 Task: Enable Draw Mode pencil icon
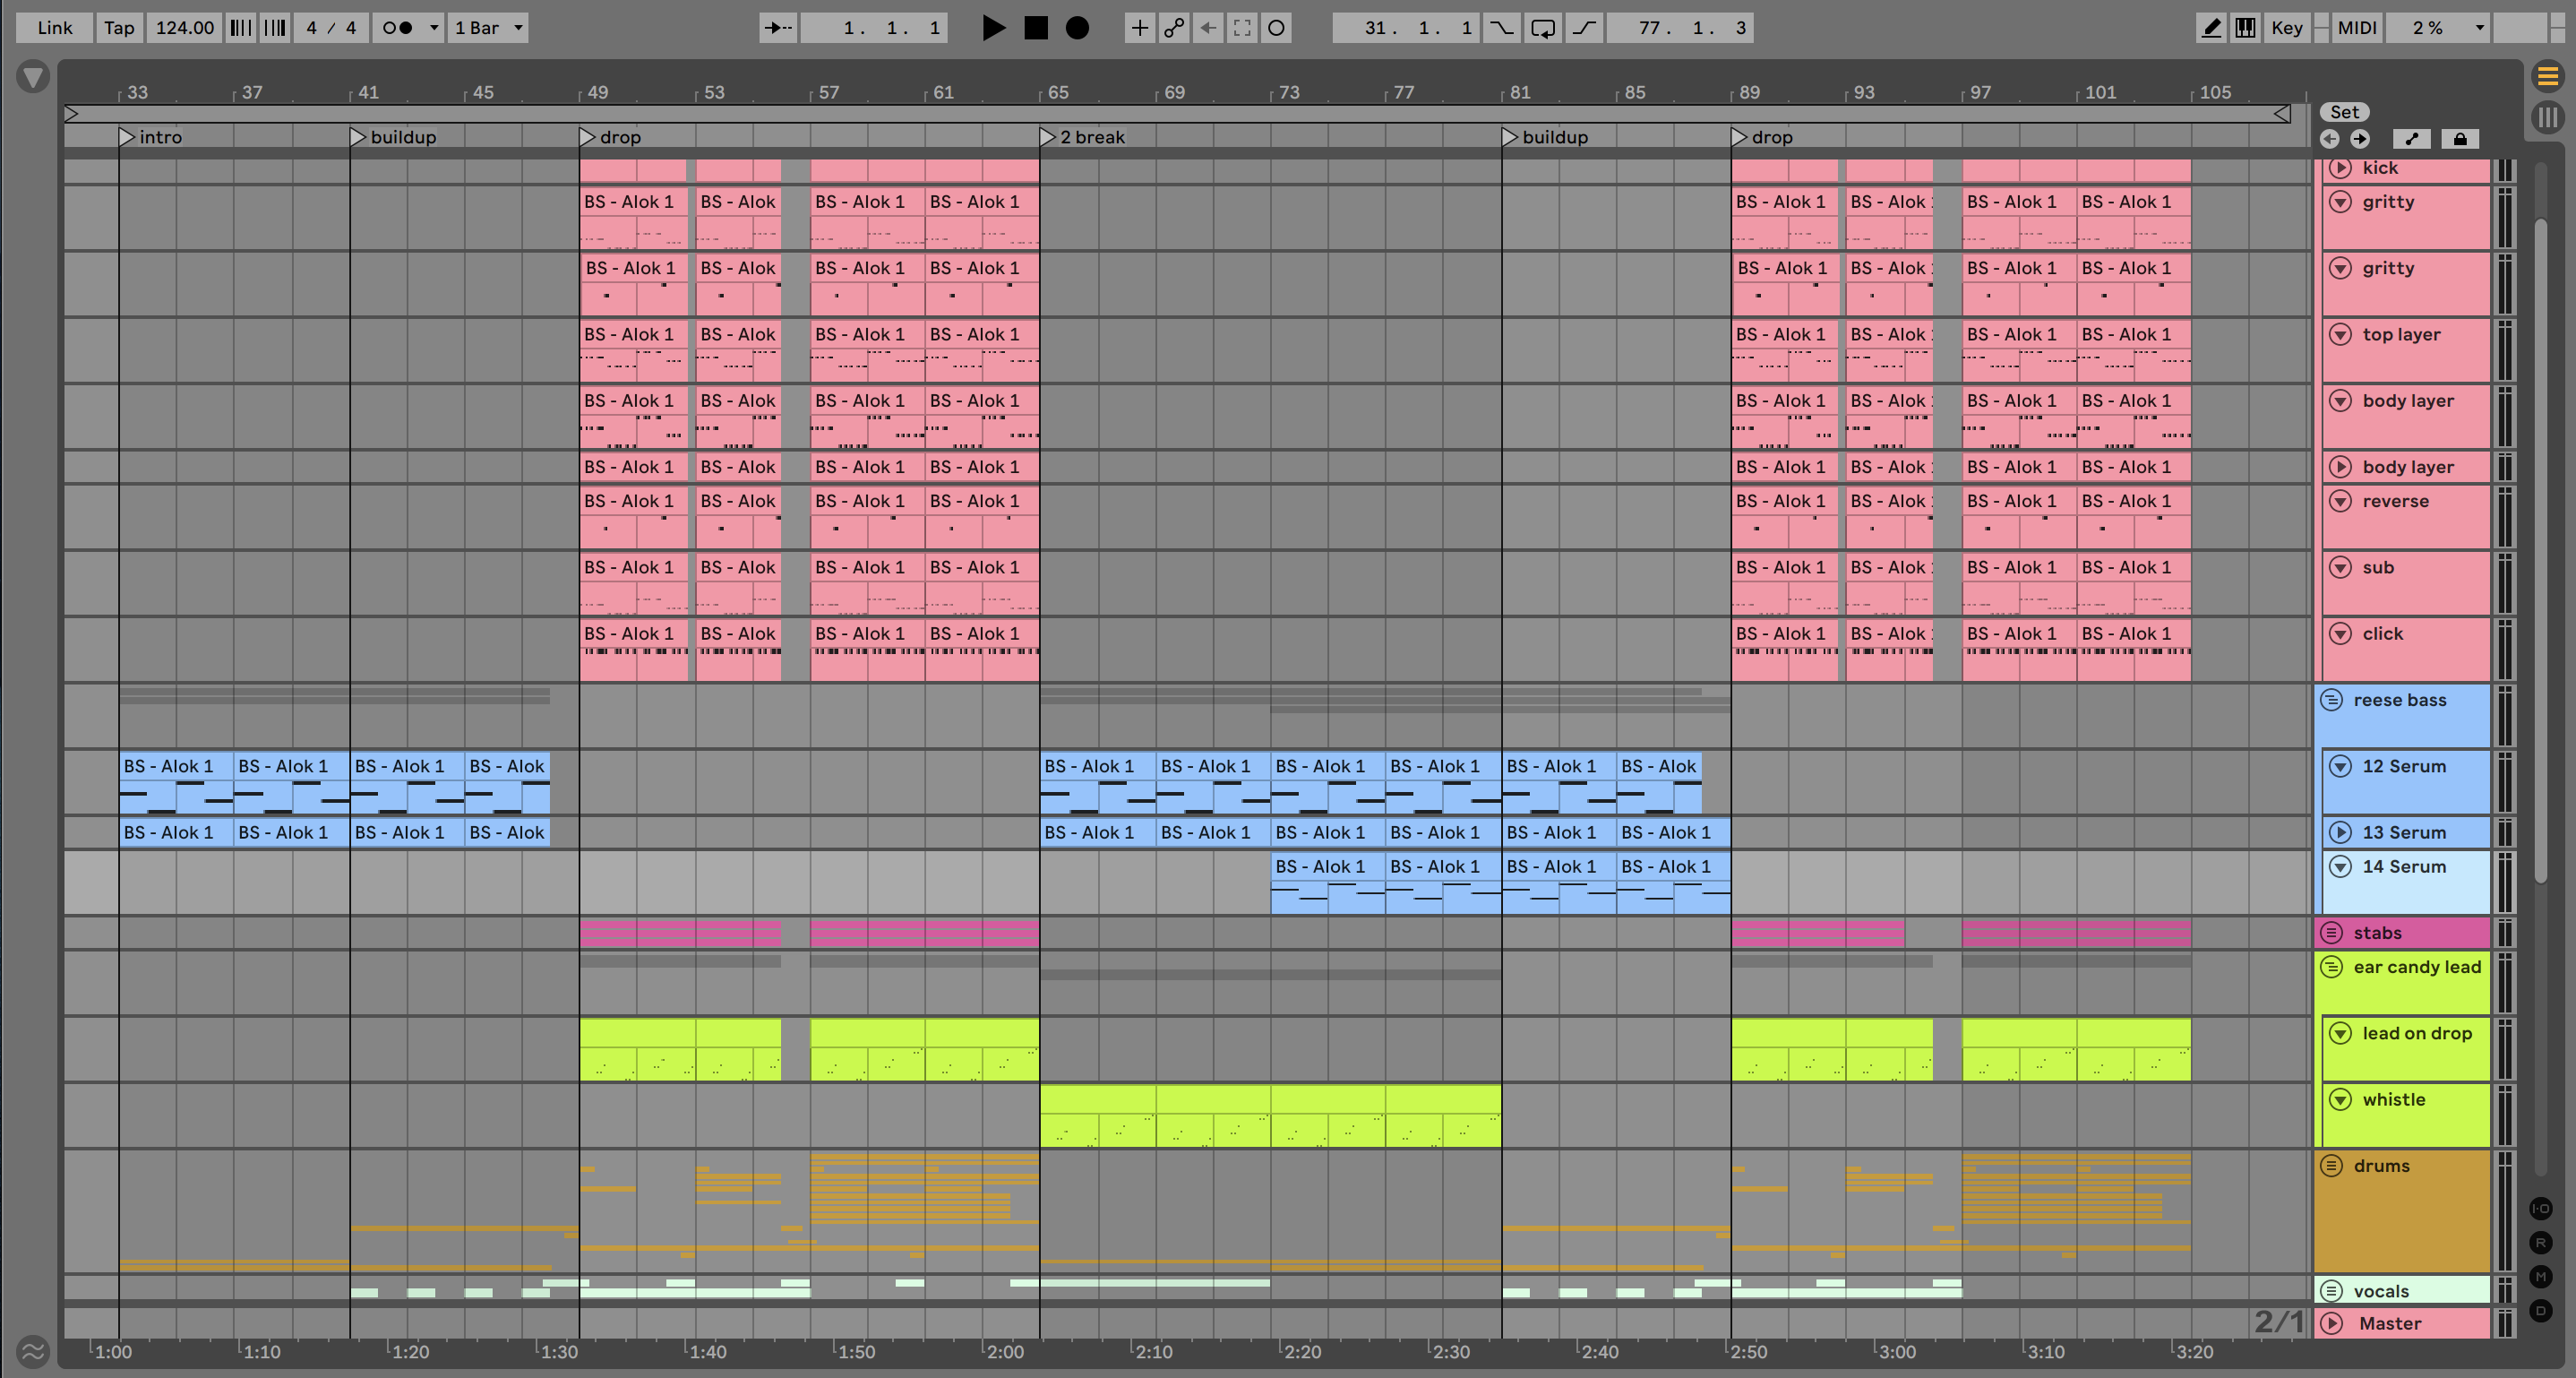click(x=2211, y=27)
